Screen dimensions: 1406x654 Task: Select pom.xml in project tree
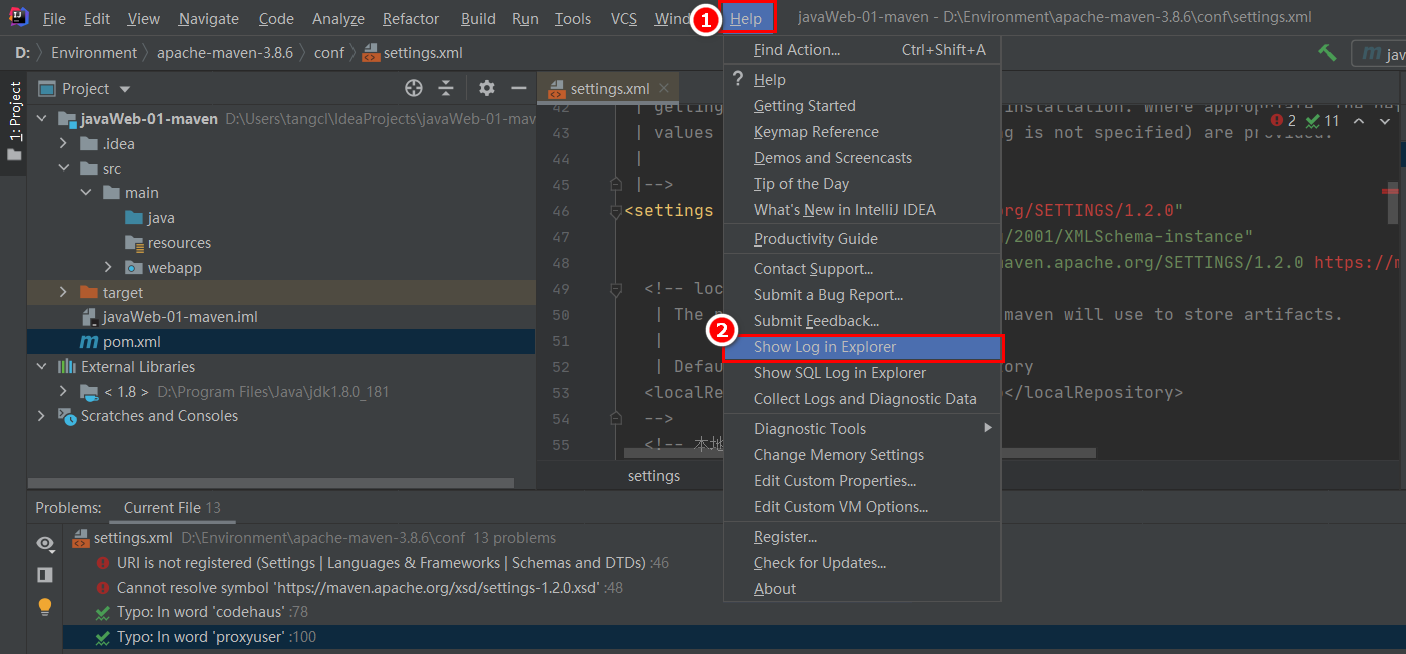tap(281, 342)
